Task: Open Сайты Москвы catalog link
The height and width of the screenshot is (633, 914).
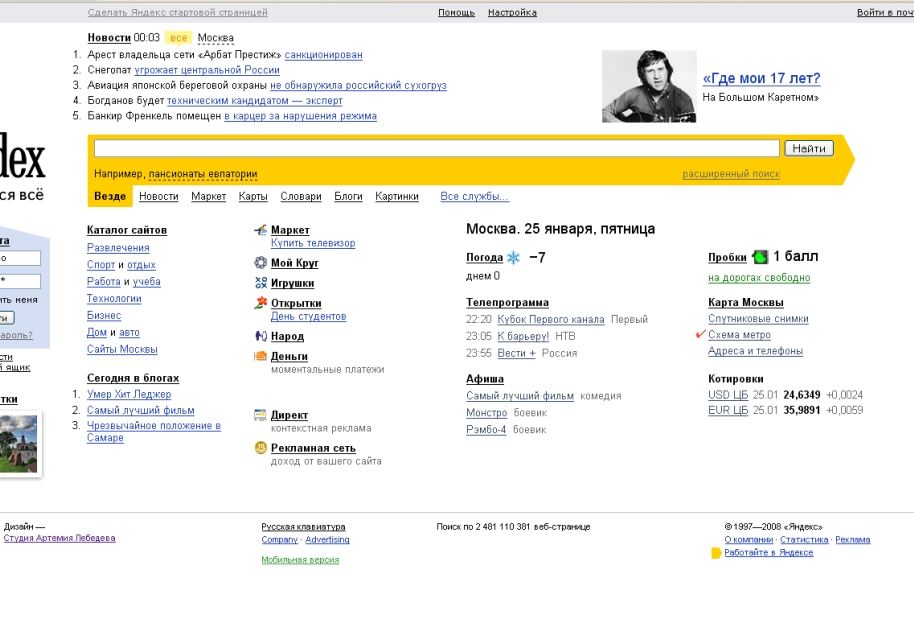Action: 122,349
